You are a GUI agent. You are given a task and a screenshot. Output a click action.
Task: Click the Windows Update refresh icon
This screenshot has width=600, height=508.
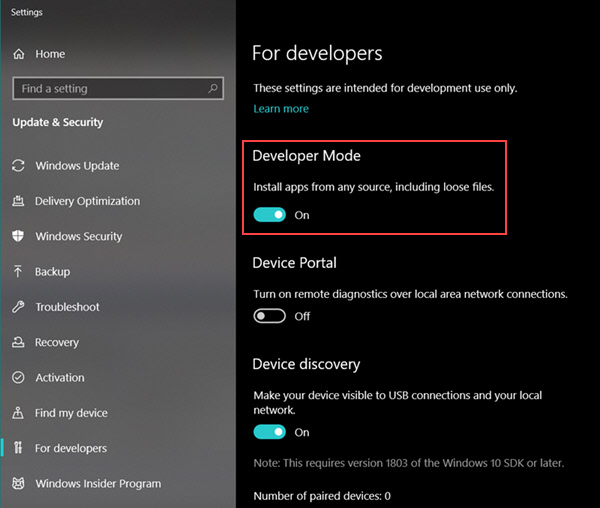click(18, 166)
